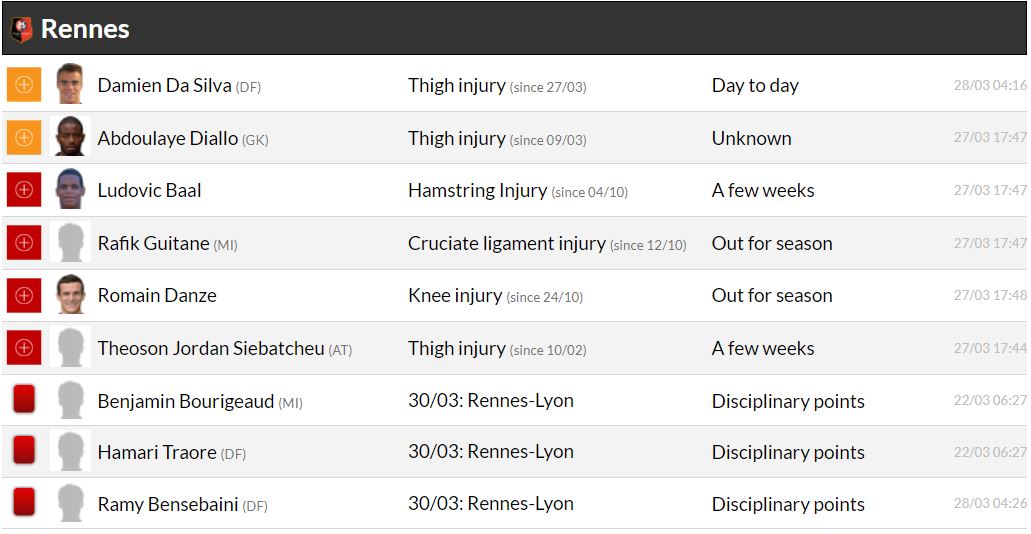The height and width of the screenshot is (534, 1031).
Task: Click red card icon beside Ramy Bensebaini
Action: pyautogui.click(x=24, y=504)
